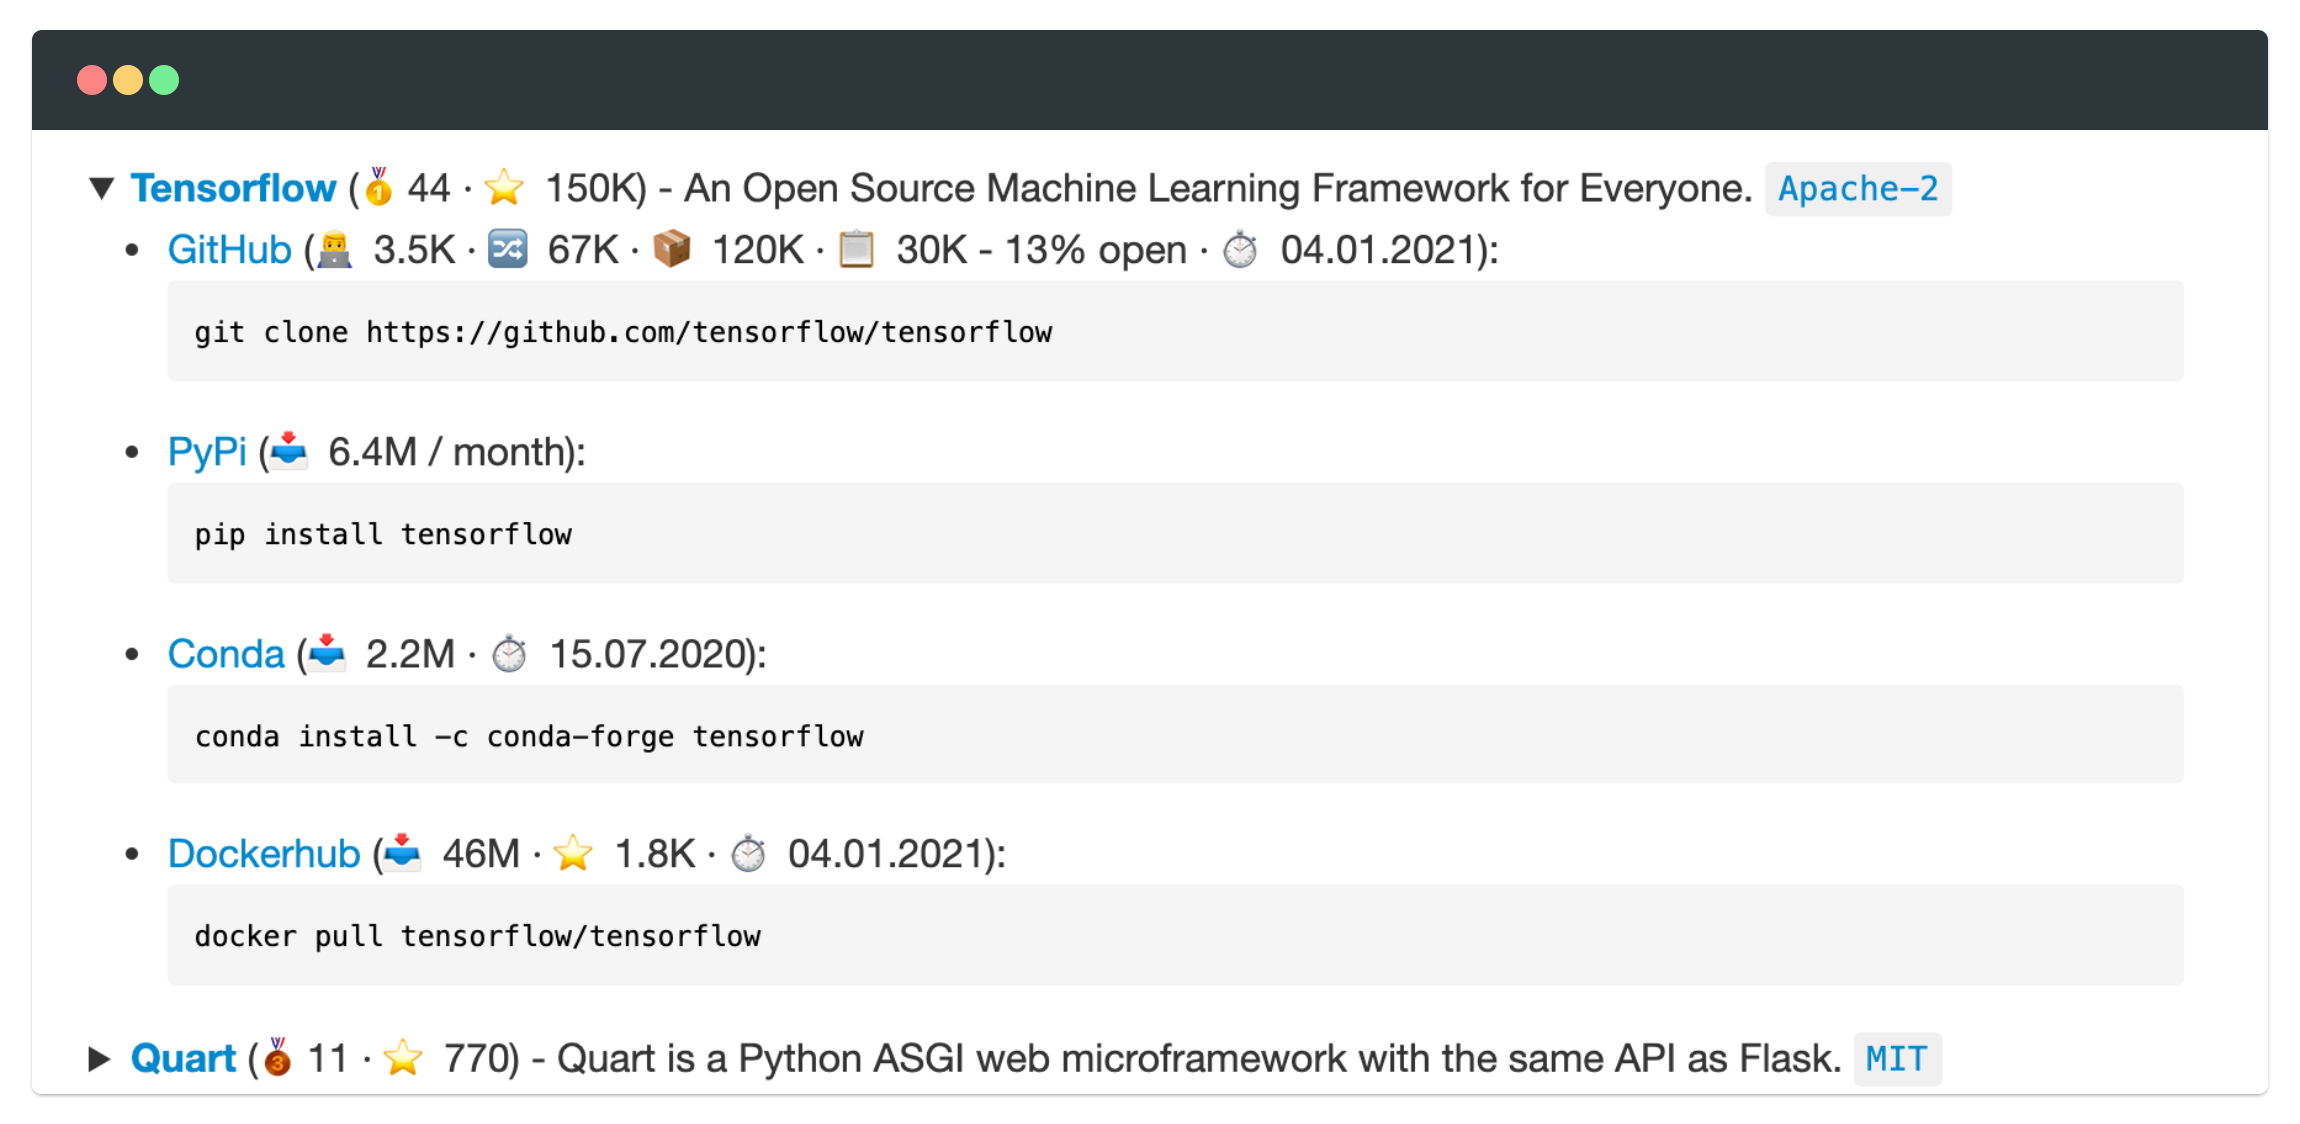2300x1124 pixels.
Task: Open the Quart project link
Action: (183, 1058)
